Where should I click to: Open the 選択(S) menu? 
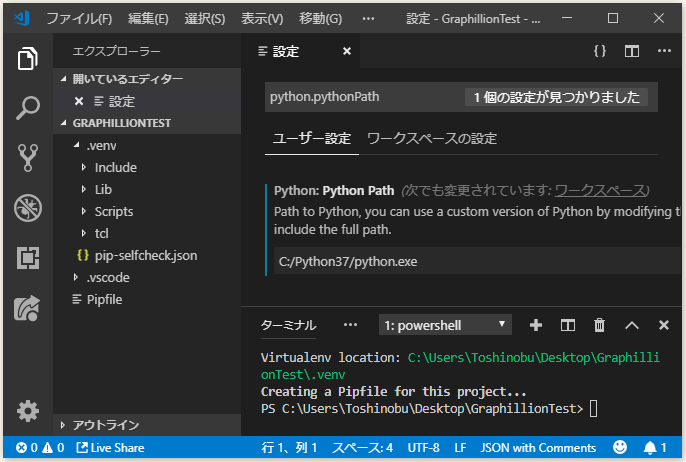coord(205,18)
